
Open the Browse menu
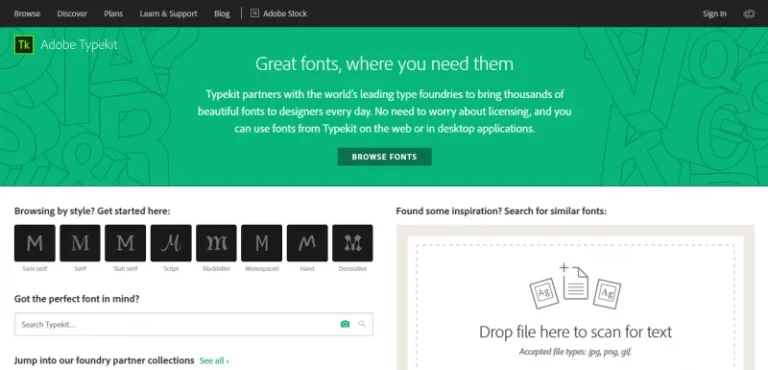[27, 14]
